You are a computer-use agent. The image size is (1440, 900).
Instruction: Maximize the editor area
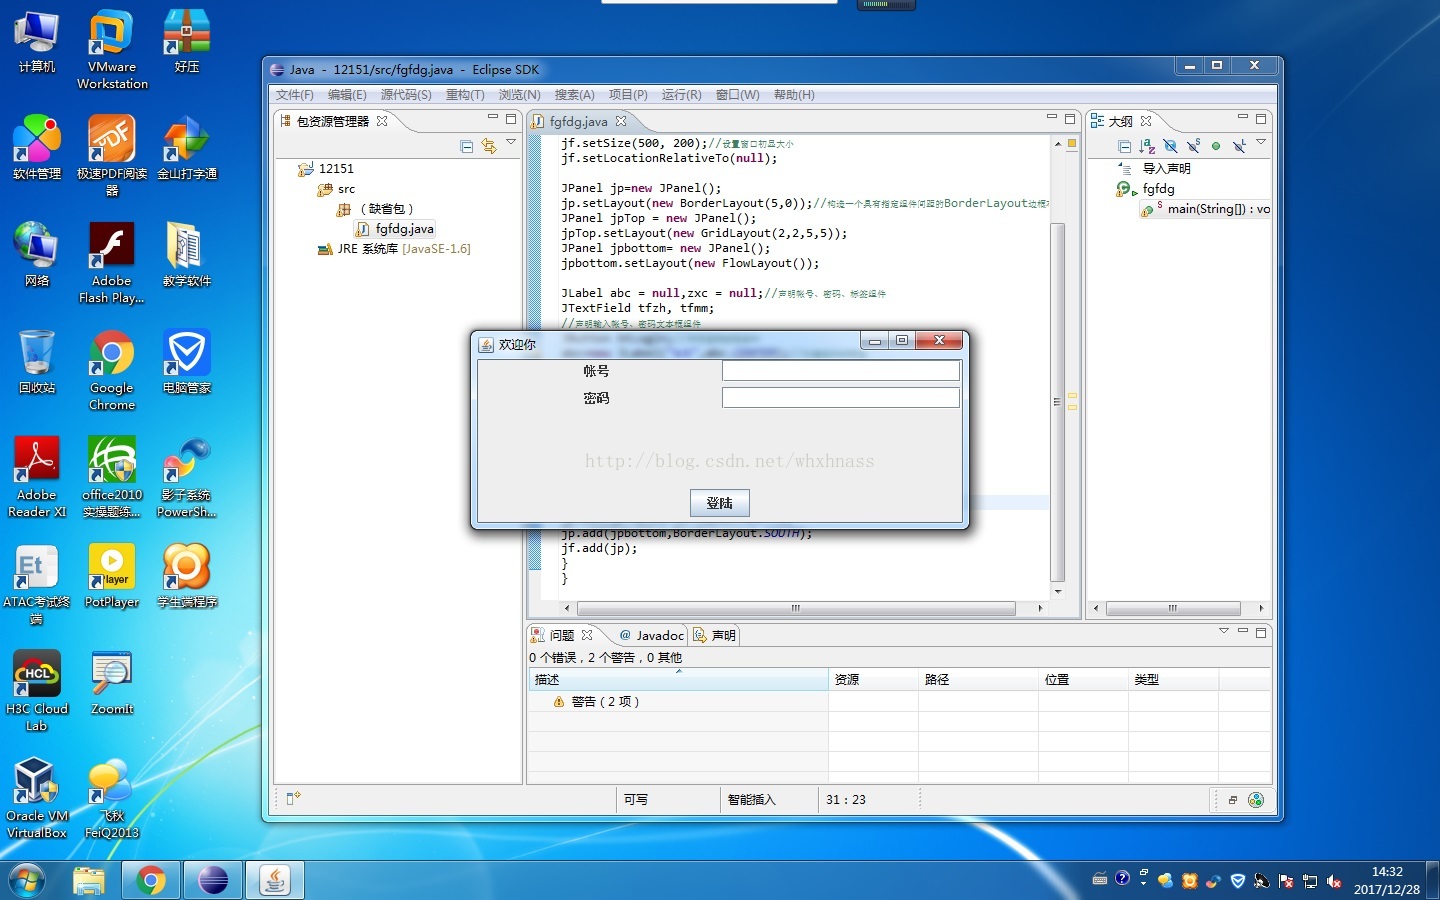[x=1069, y=119]
